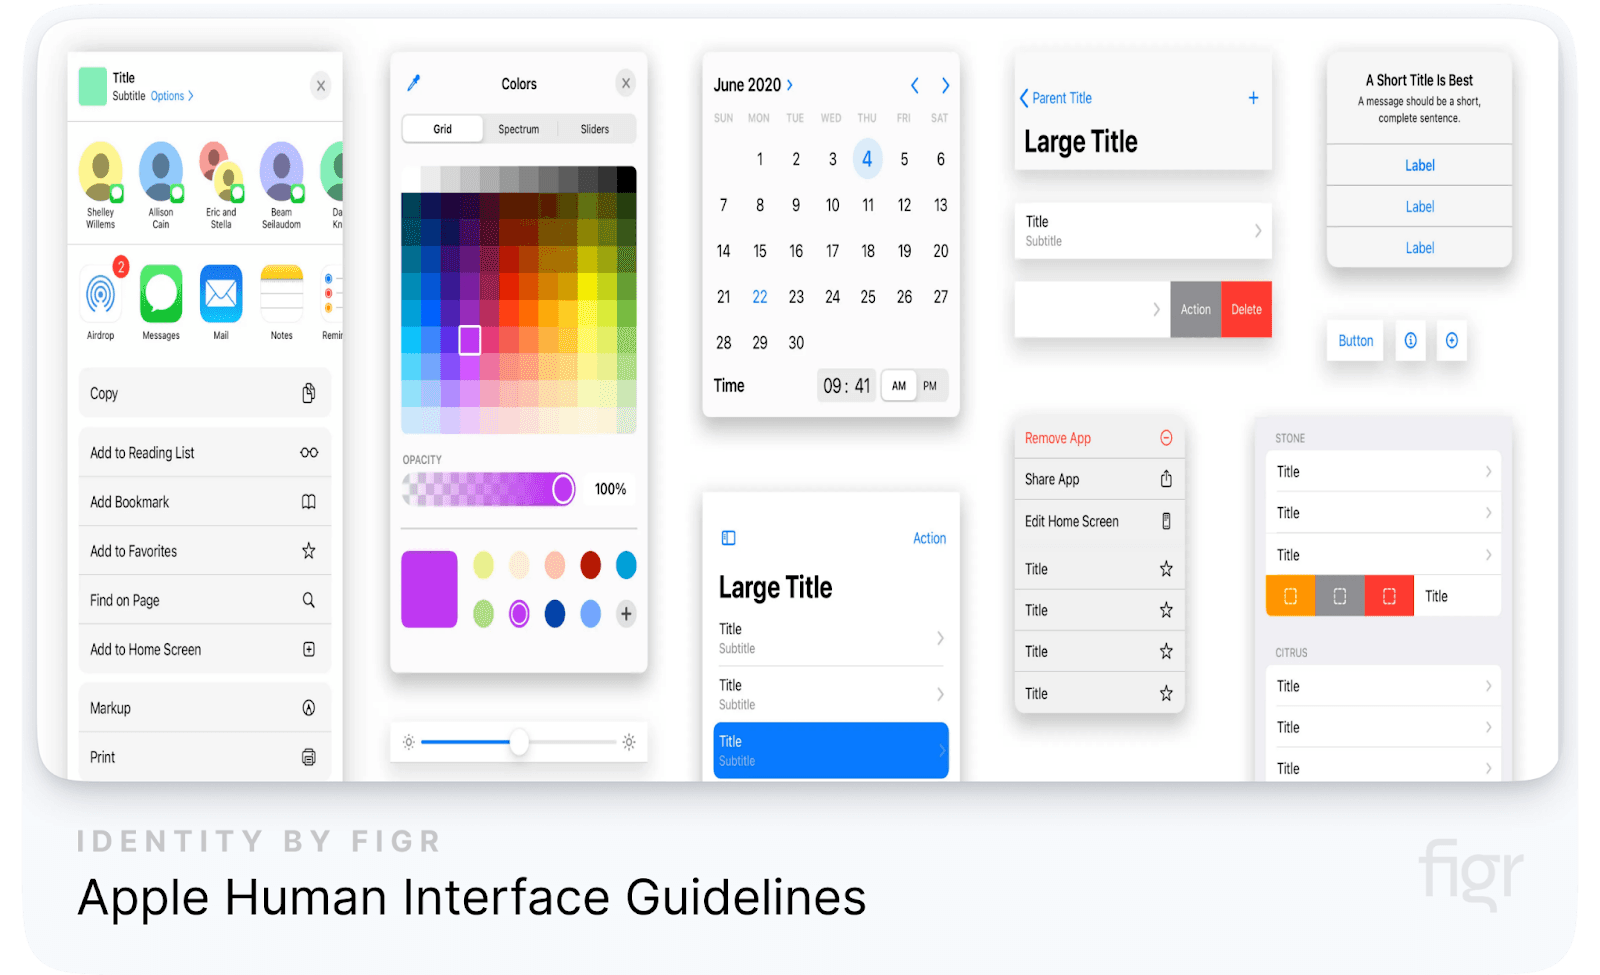The image size is (1600, 975).
Task: Add a new color swatch with plus
Action: (626, 613)
